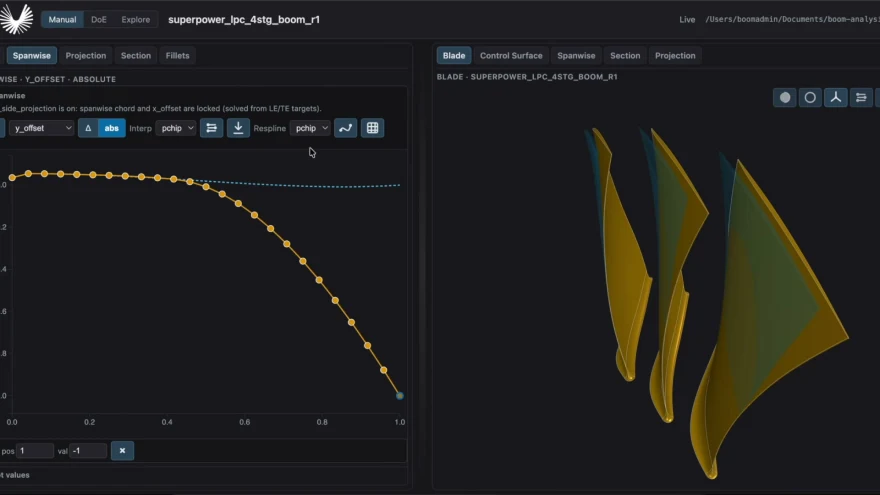The height and width of the screenshot is (495, 880).
Task: Open the table grid view icon
Action: click(372, 128)
